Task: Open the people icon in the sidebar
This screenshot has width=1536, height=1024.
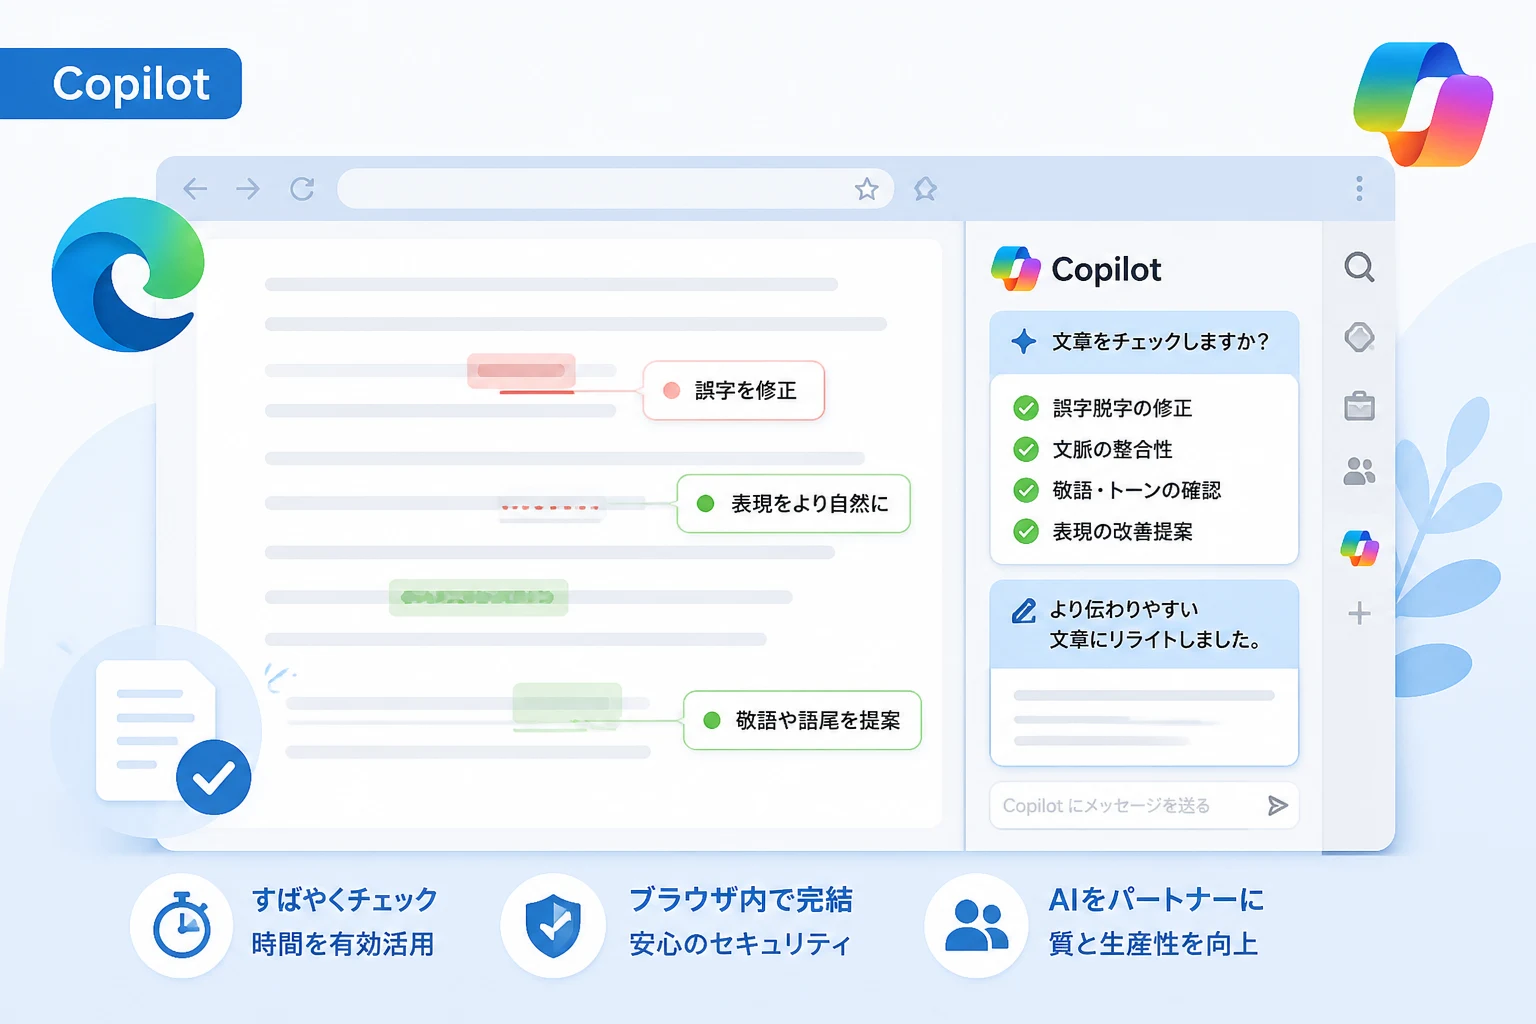Action: tap(1359, 471)
